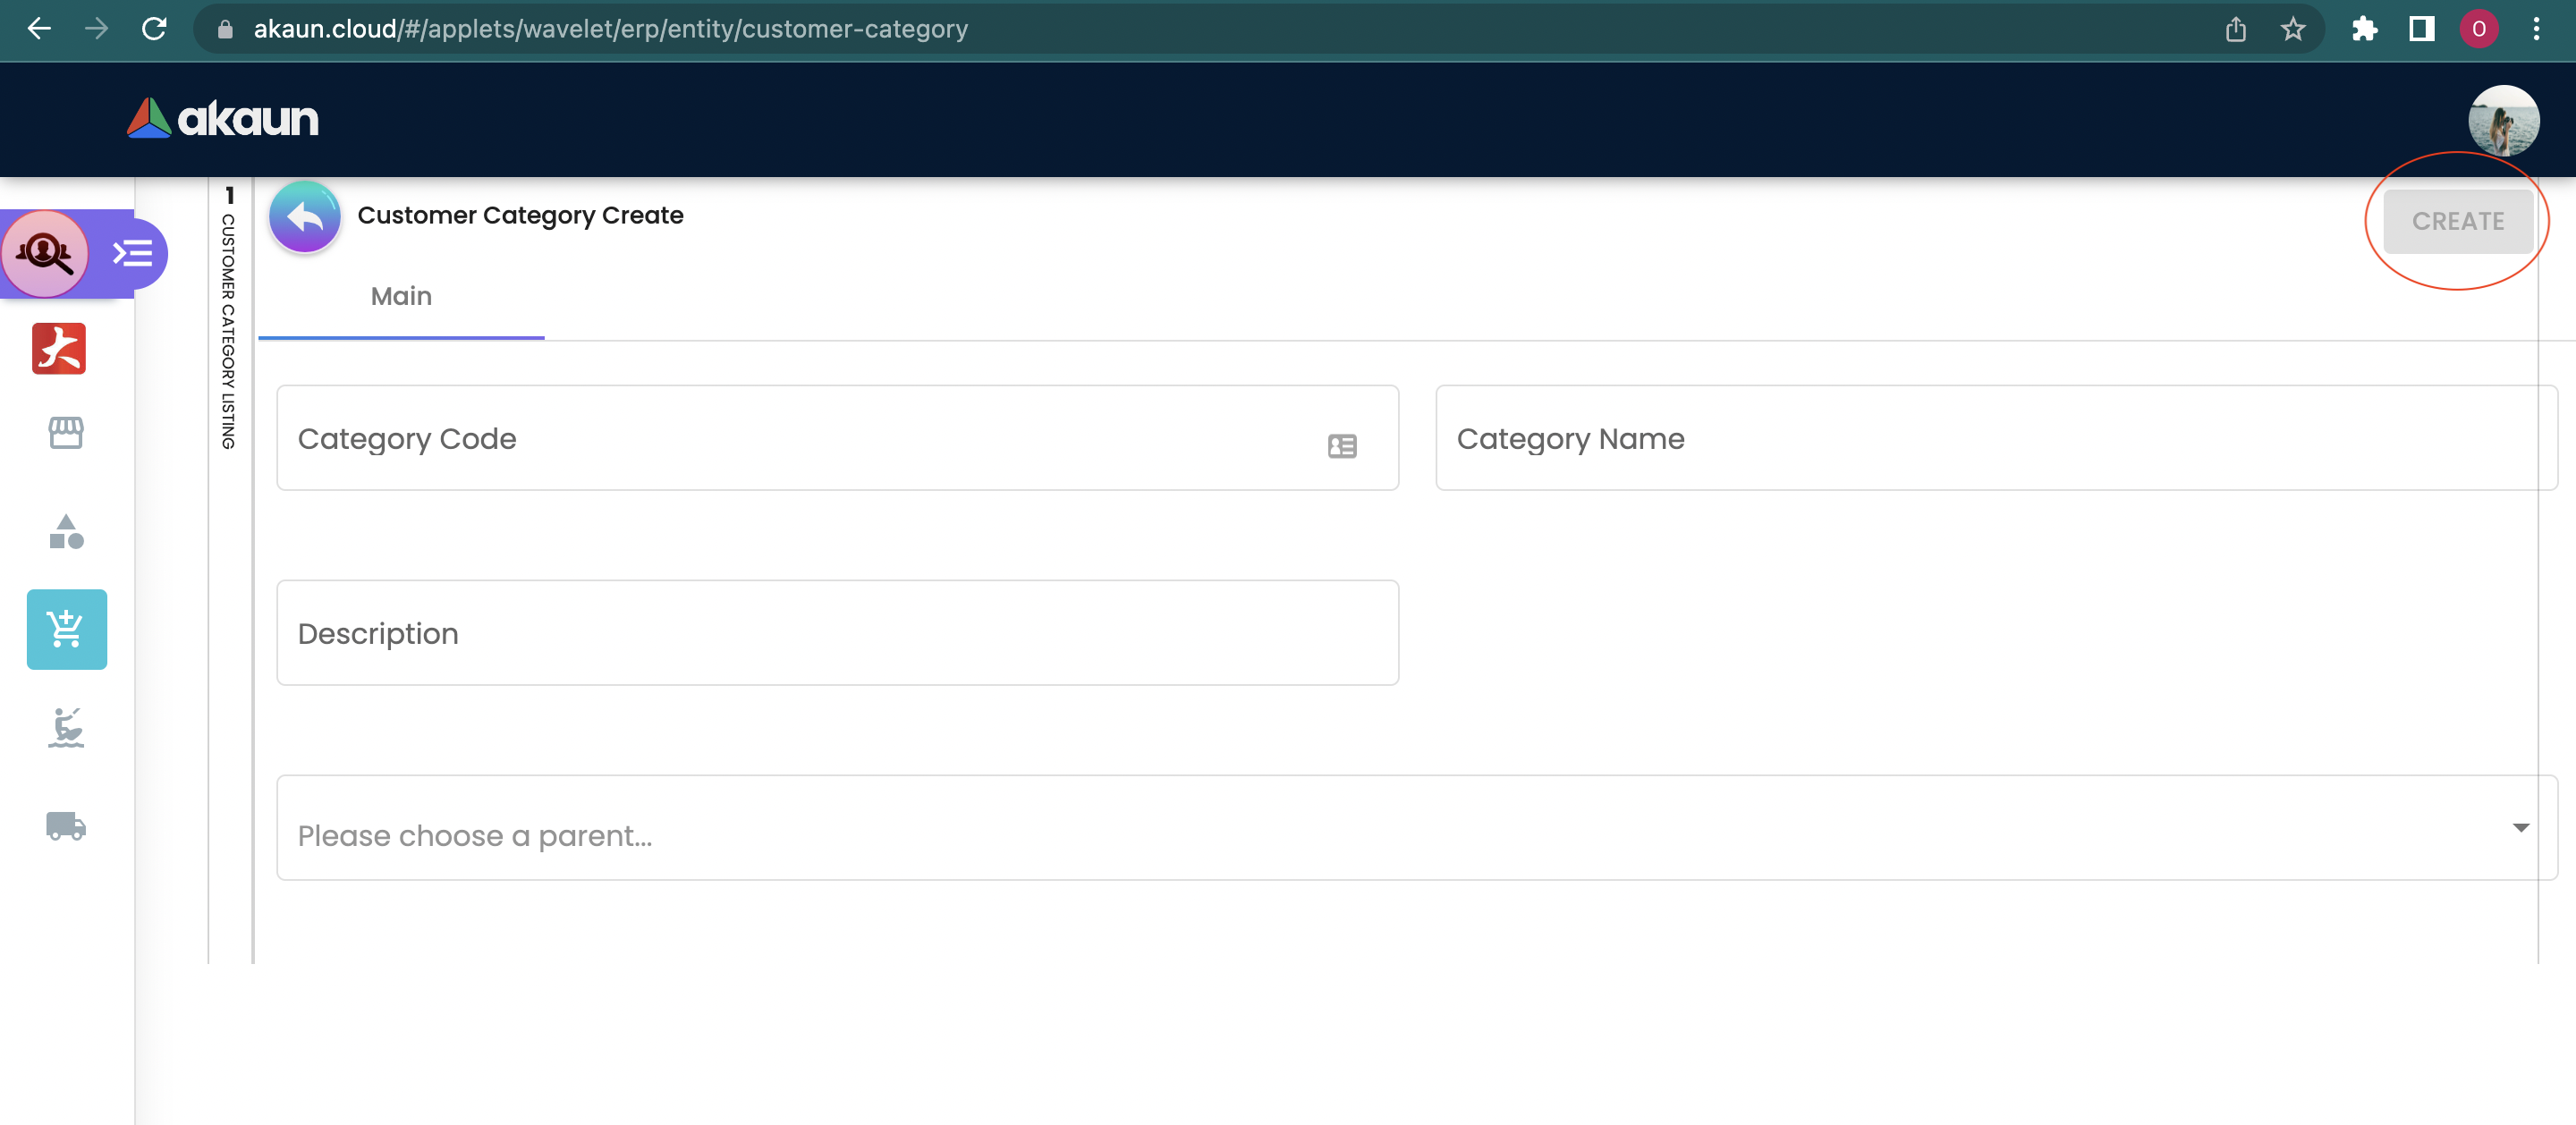Click the Category Code list icon
The width and height of the screenshot is (2576, 1125).
pos(1342,446)
